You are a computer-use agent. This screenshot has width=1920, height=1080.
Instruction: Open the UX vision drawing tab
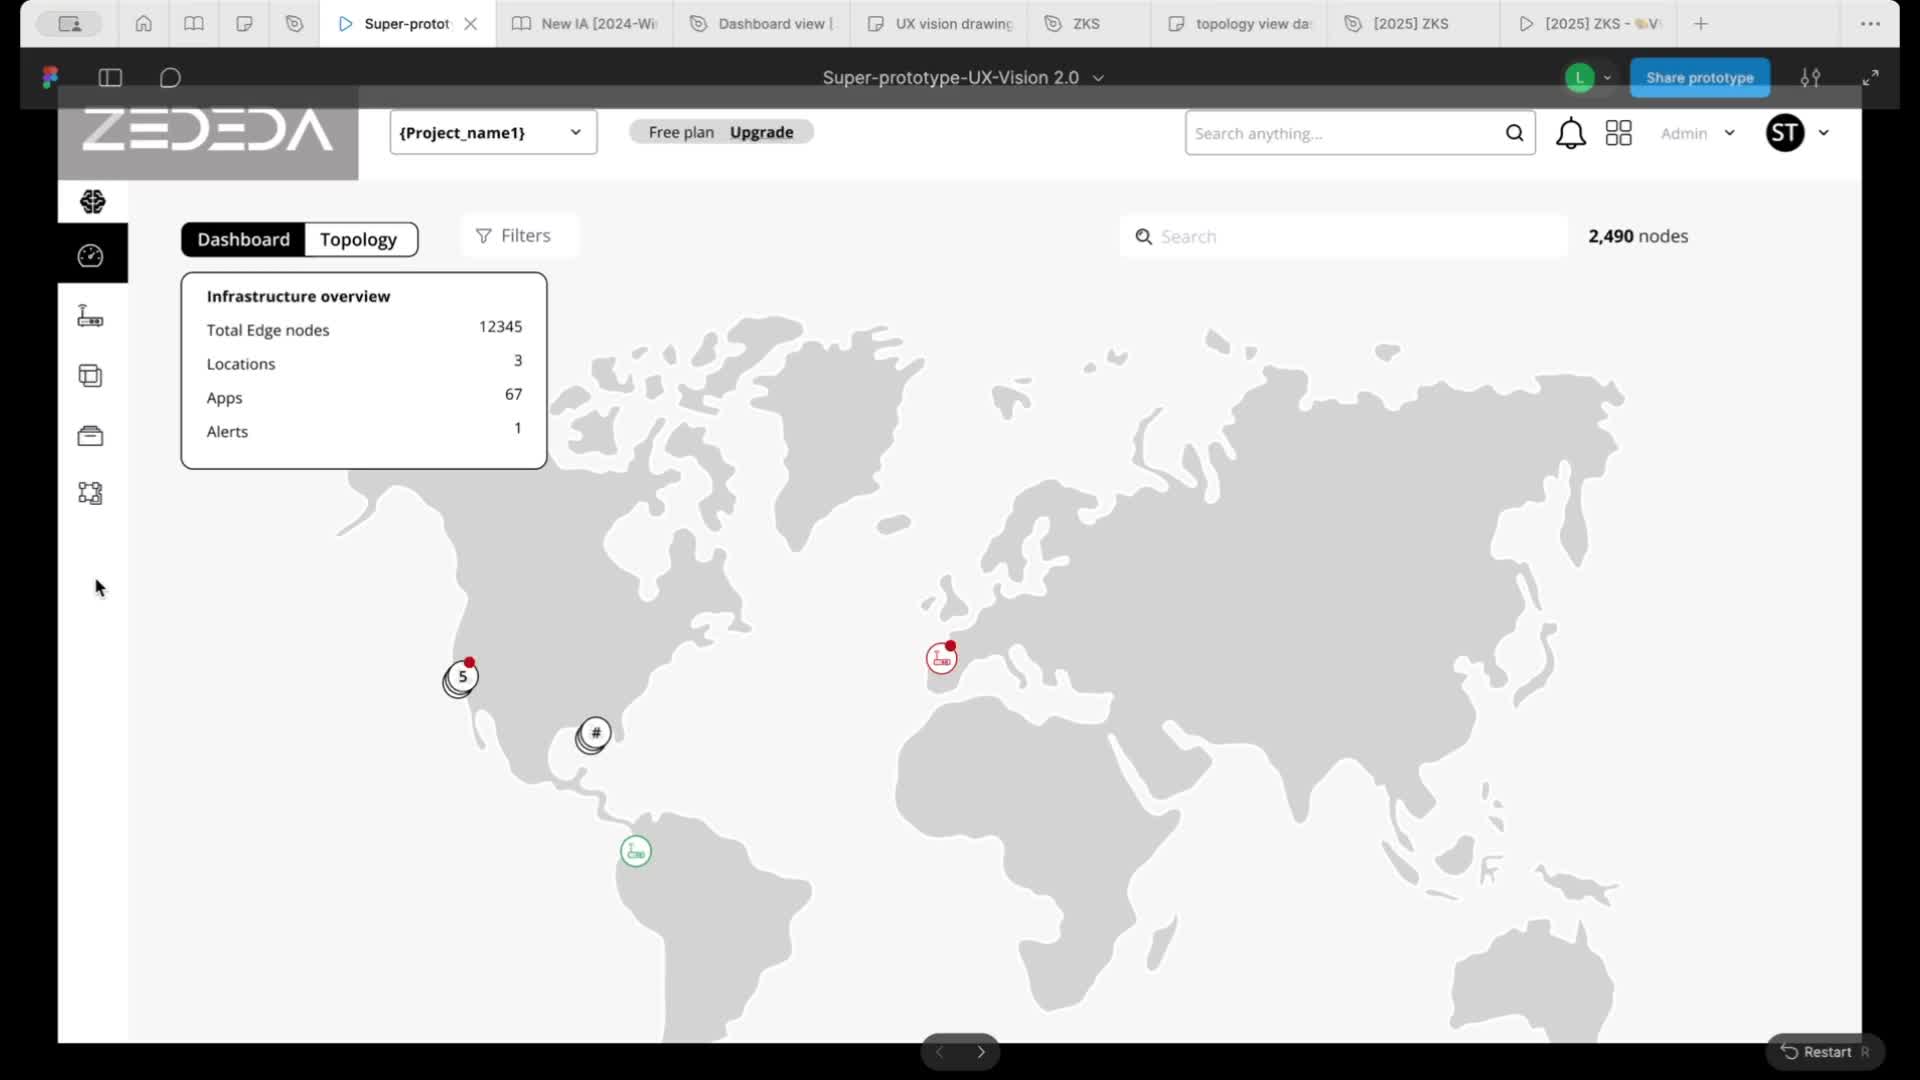[940, 23]
